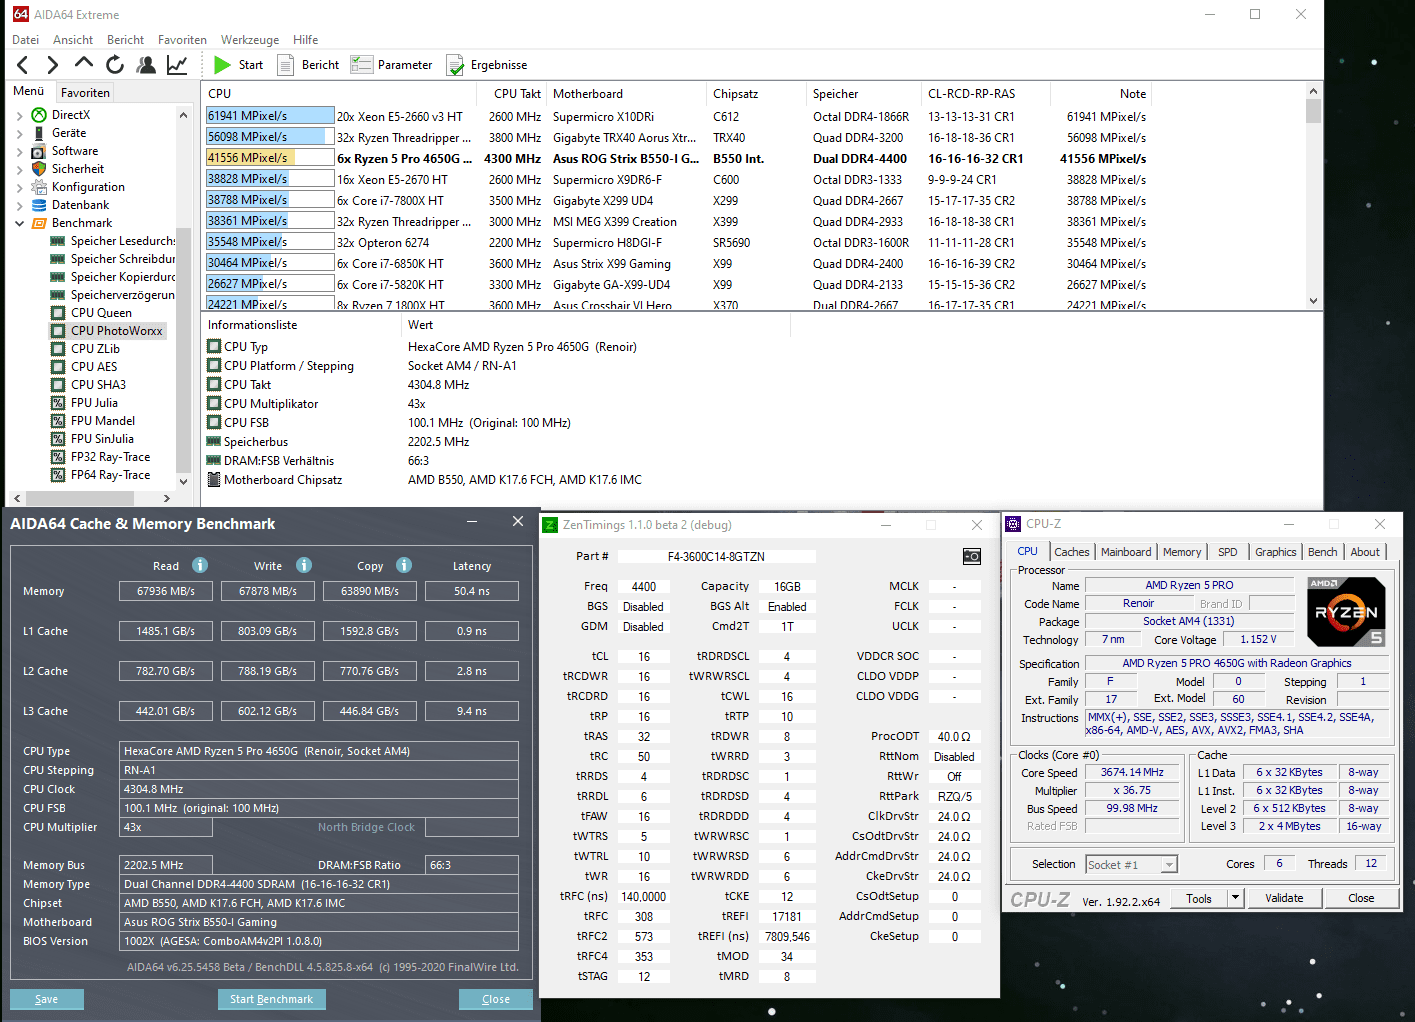Click results list vertical scrollbar down arrow
Screen dimensions: 1415x1022
(x=1313, y=300)
